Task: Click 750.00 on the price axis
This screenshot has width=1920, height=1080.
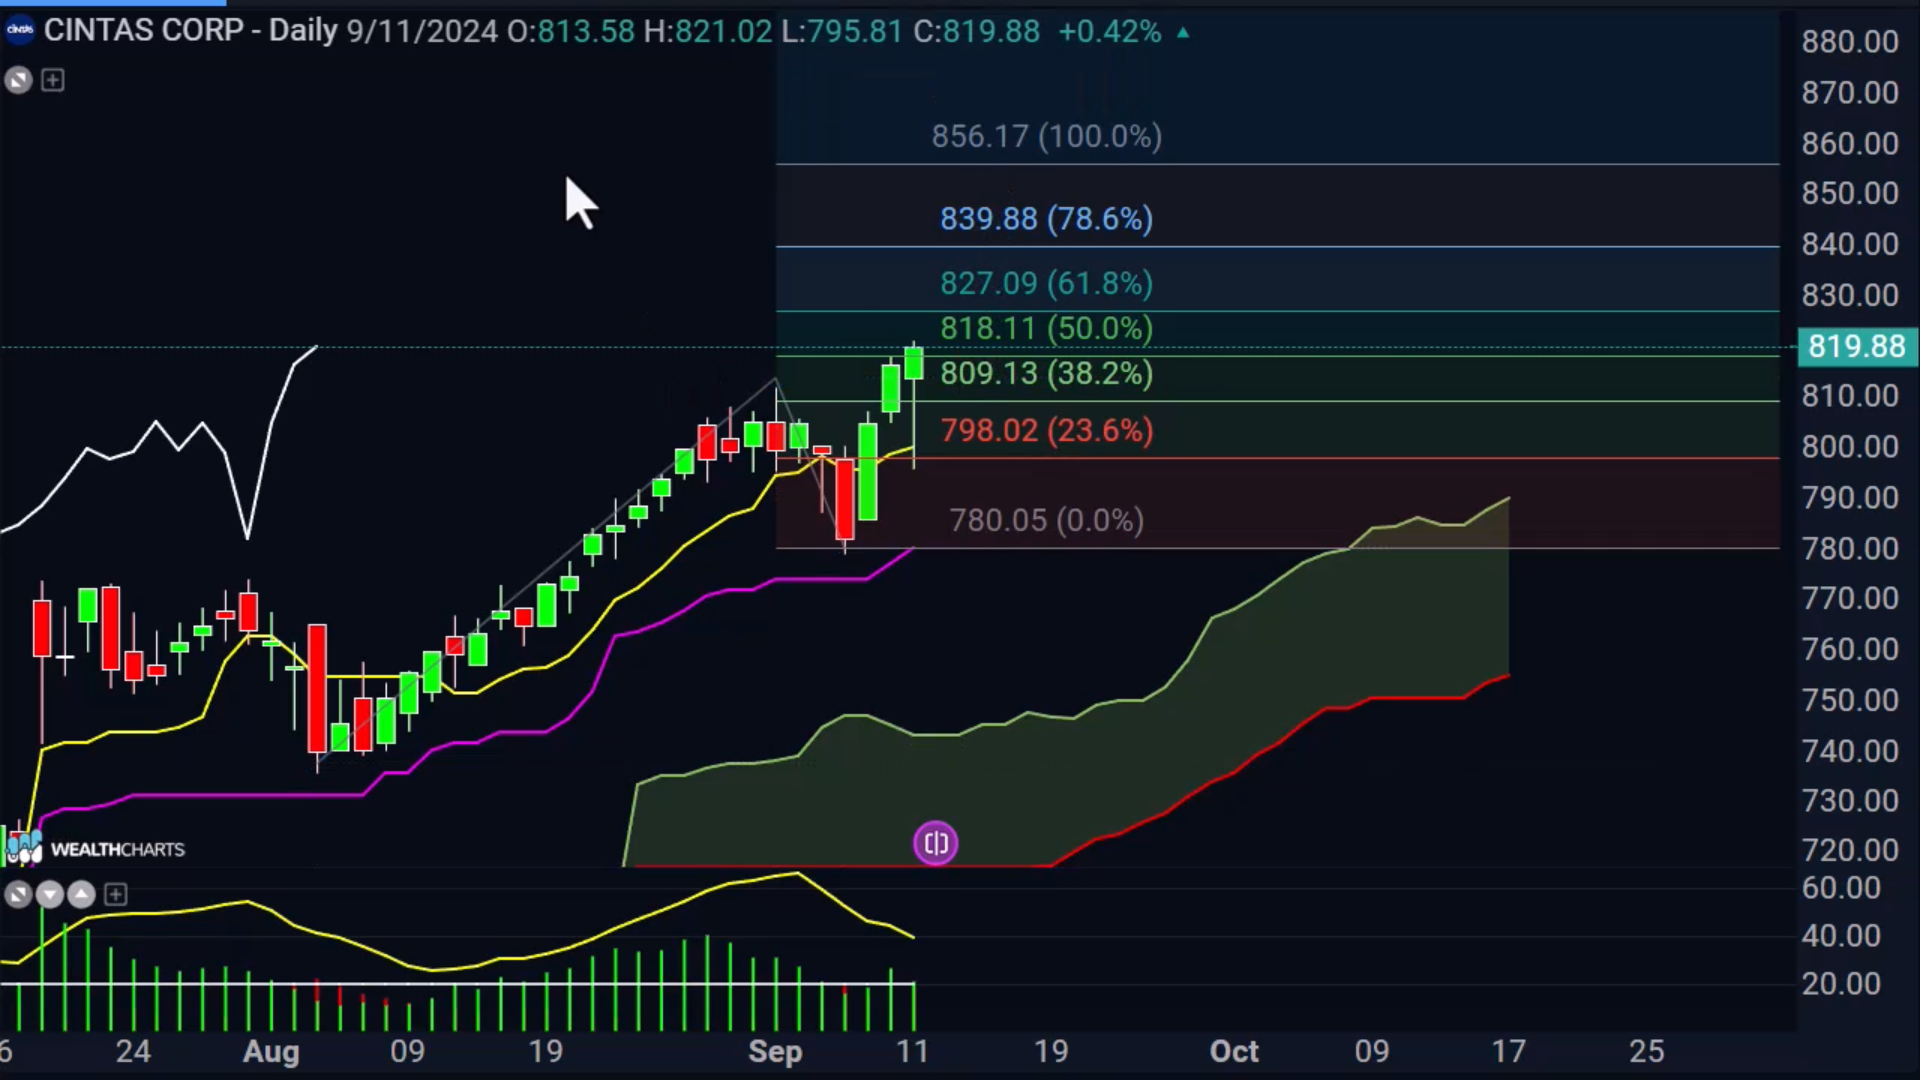Action: tap(1850, 700)
